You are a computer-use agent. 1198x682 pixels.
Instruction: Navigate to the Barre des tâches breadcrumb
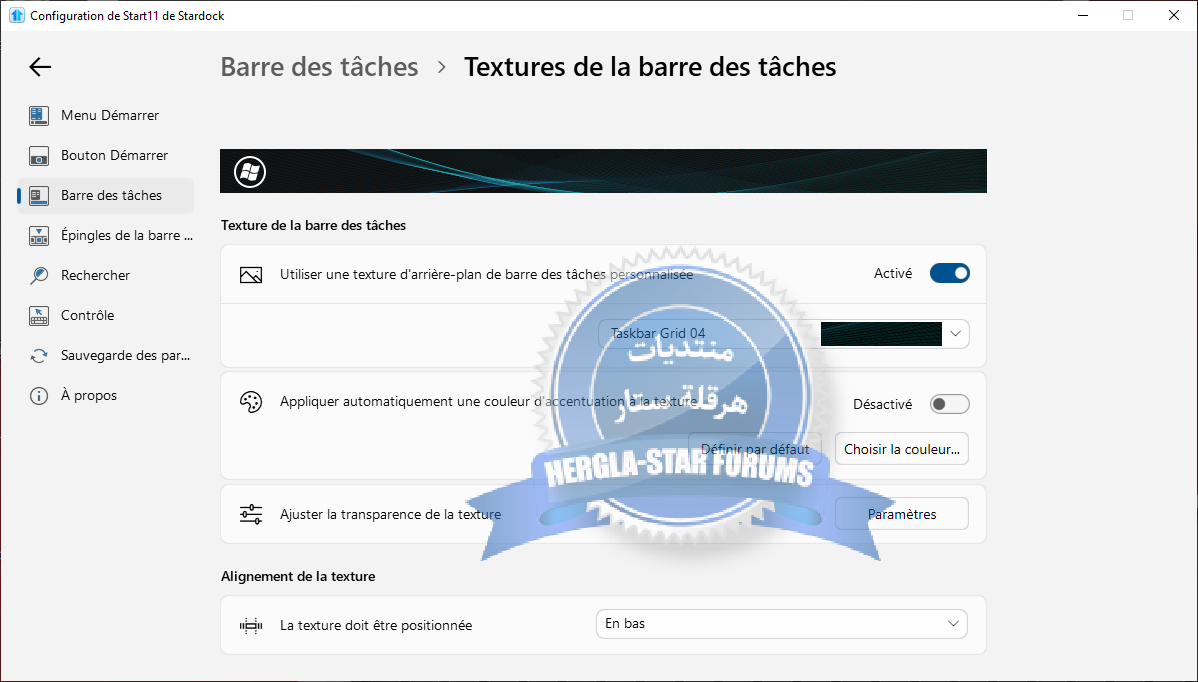(x=319, y=67)
